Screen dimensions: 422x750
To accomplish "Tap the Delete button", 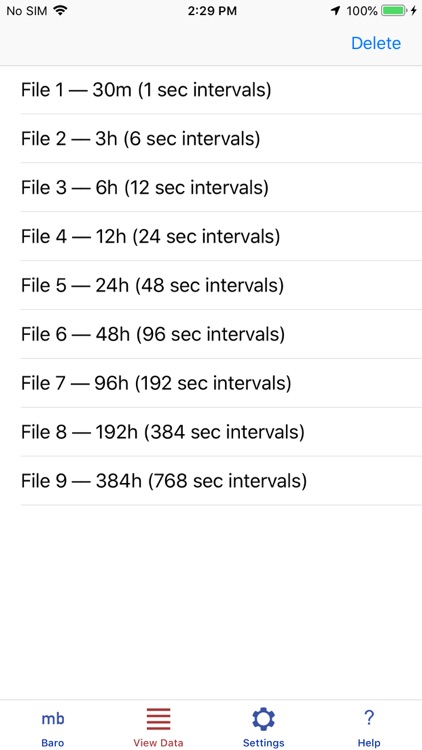I will (376, 43).
